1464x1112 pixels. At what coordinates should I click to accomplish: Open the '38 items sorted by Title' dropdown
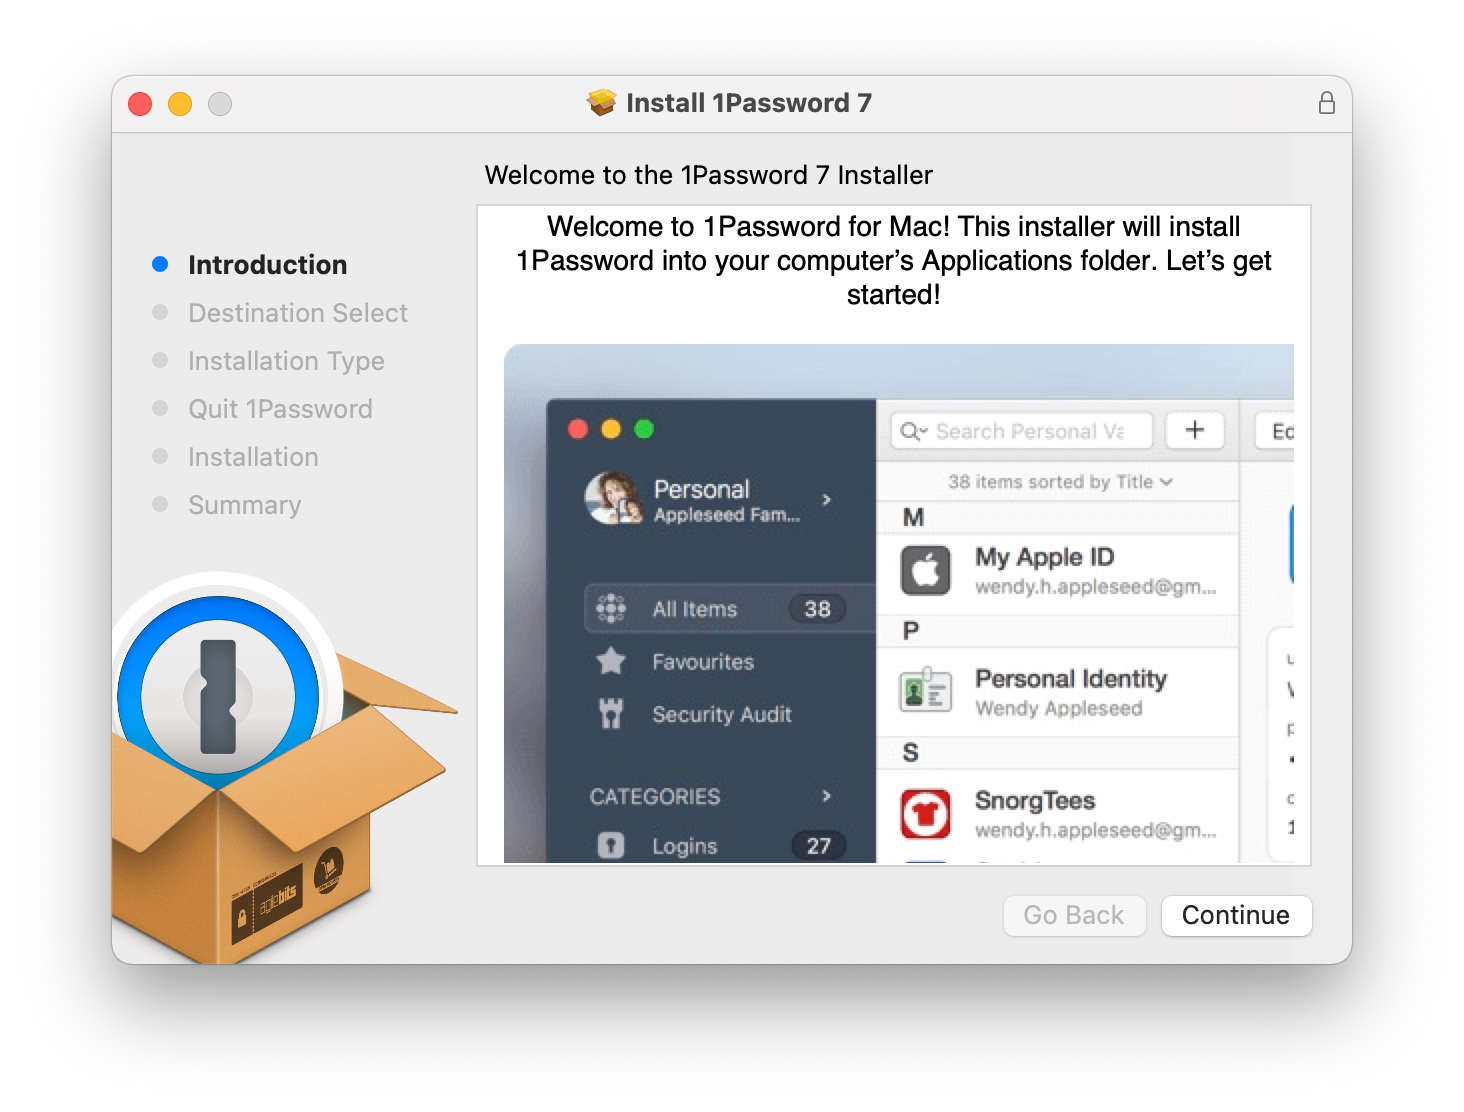coord(1060,482)
